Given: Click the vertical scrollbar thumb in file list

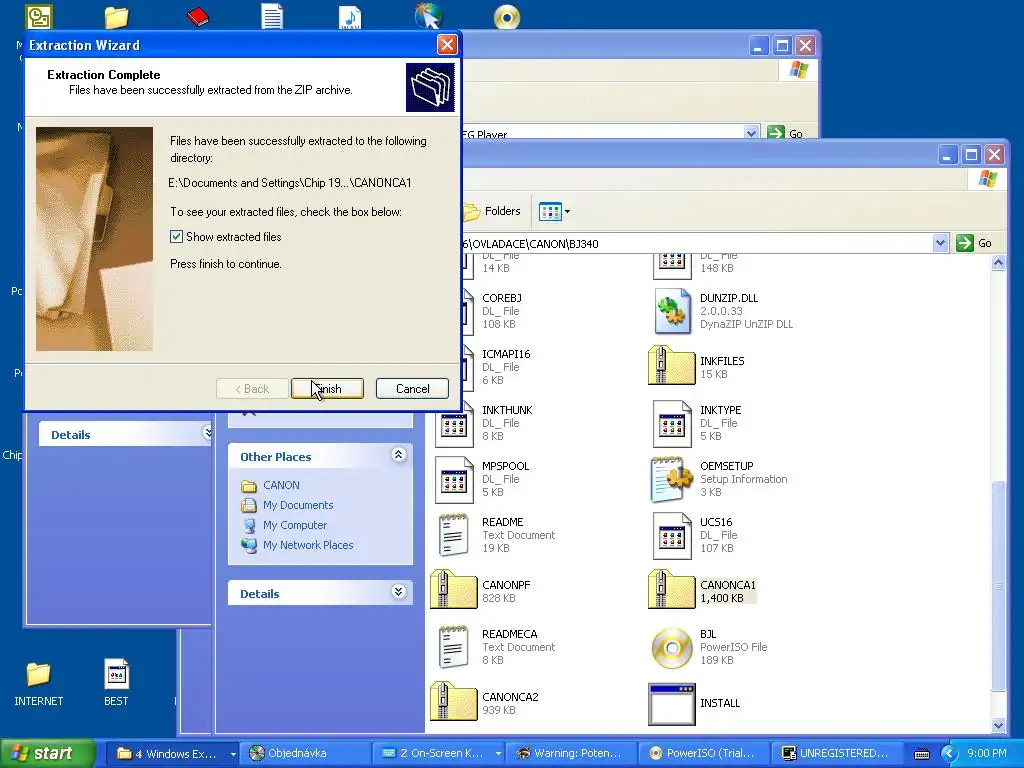Looking at the screenshot, I should [998, 586].
